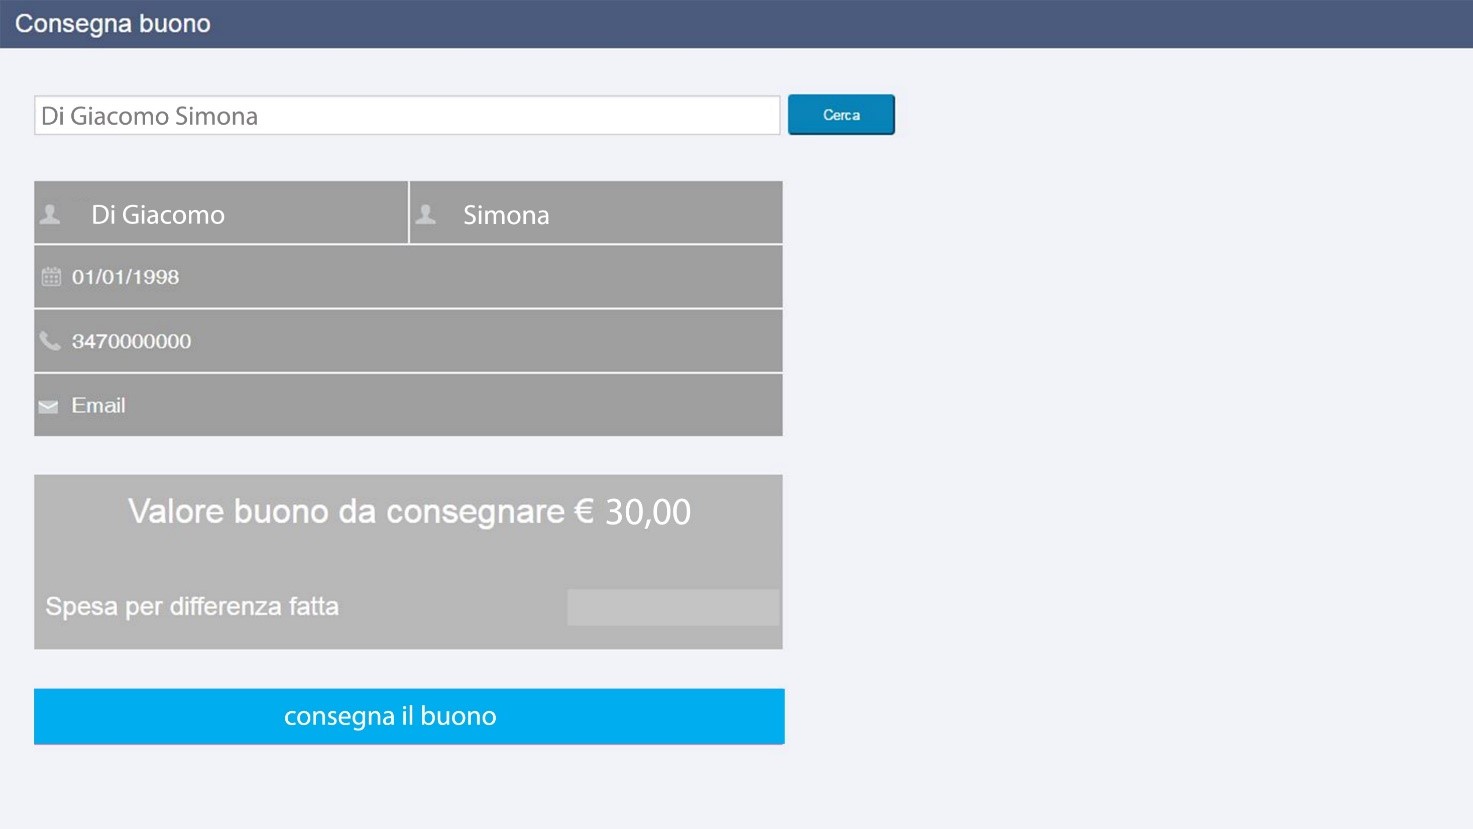Click the customer search field with Di Giacomo Simona
Screen dimensions: 1473x829
click(x=407, y=115)
